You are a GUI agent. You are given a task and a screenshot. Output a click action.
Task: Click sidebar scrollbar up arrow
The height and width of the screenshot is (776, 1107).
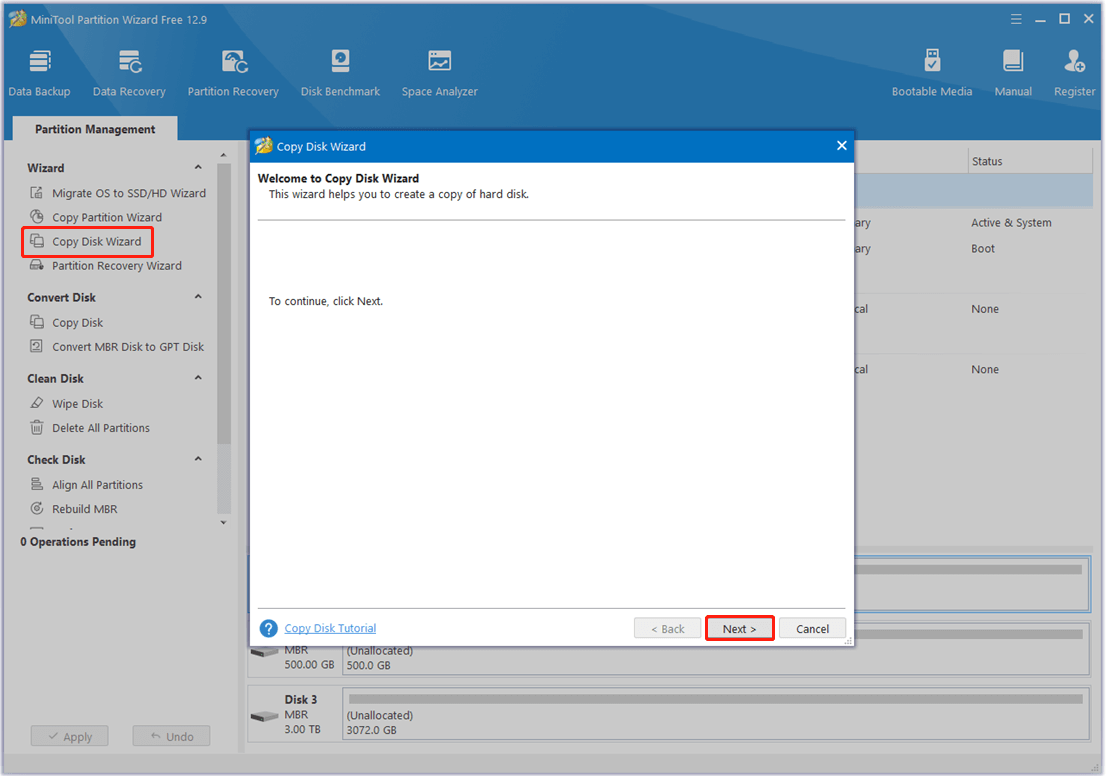[224, 155]
